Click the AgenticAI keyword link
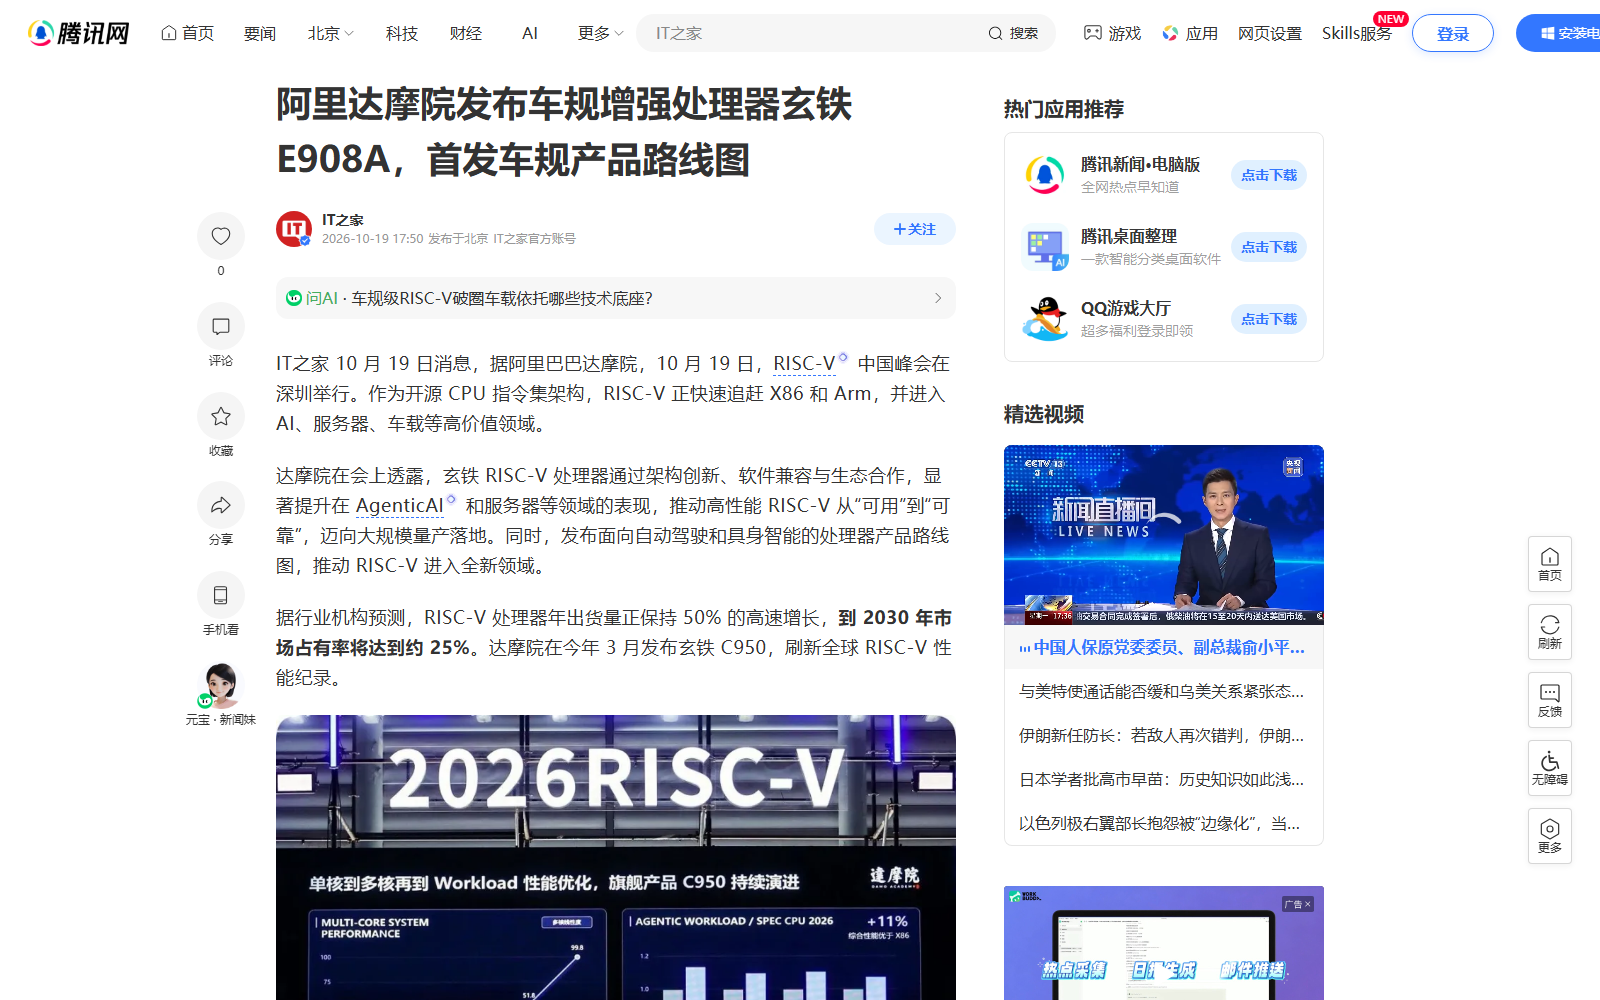The height and width of the screenshot is (1000, 1600). (400, 506)
